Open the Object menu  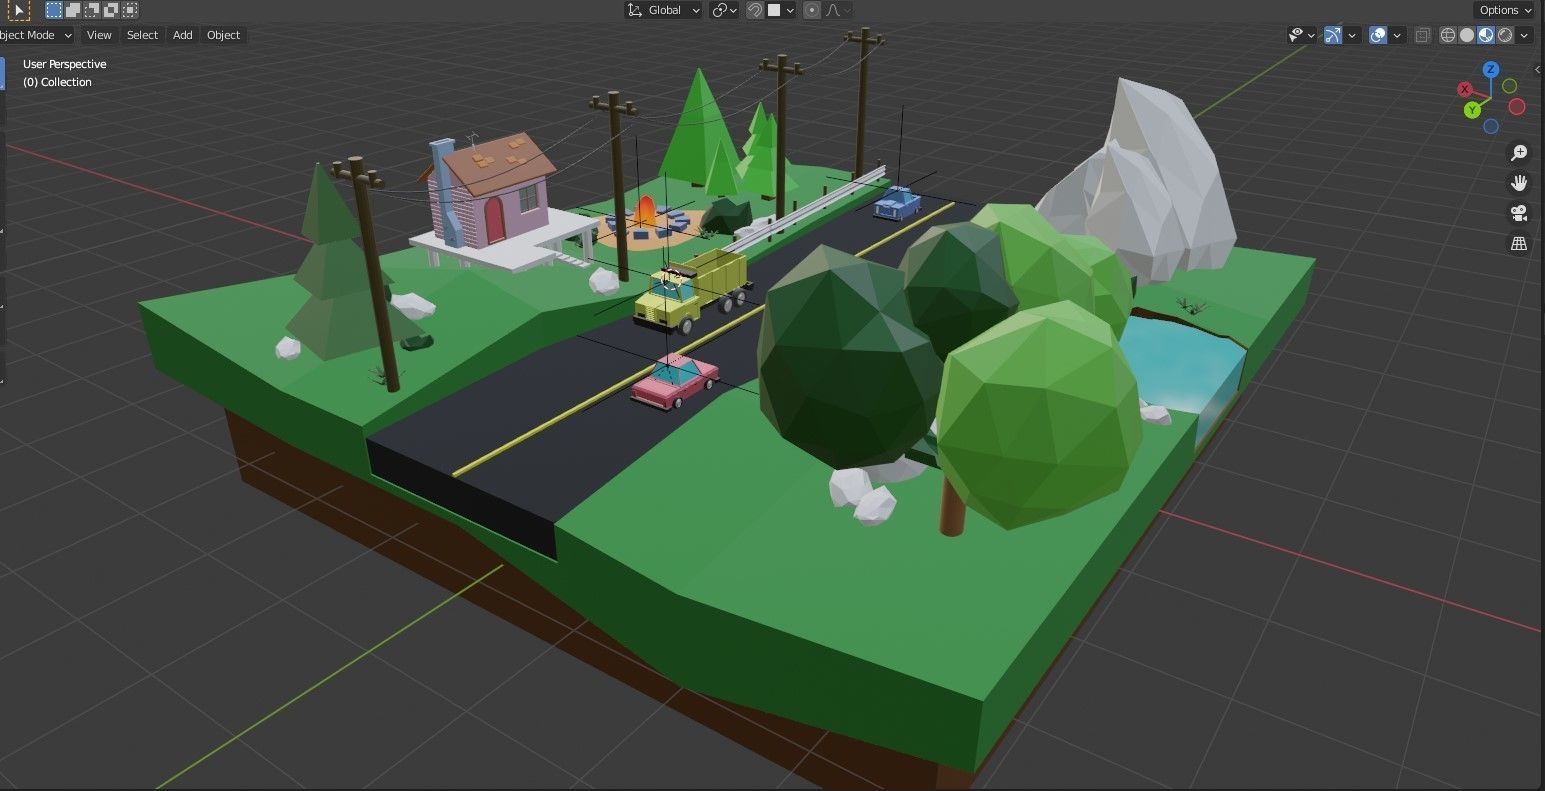223,35
